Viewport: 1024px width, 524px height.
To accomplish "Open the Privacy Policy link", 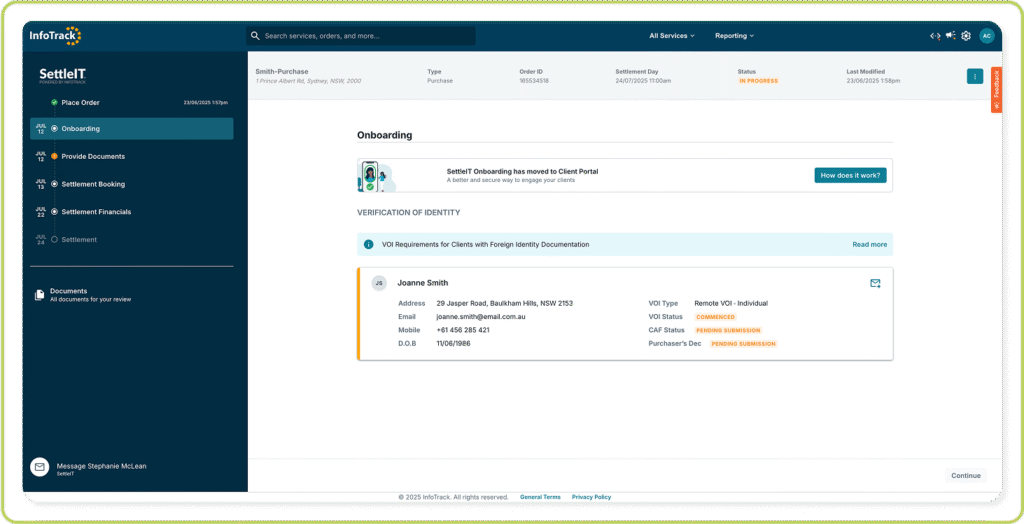I will pos(591,497).
